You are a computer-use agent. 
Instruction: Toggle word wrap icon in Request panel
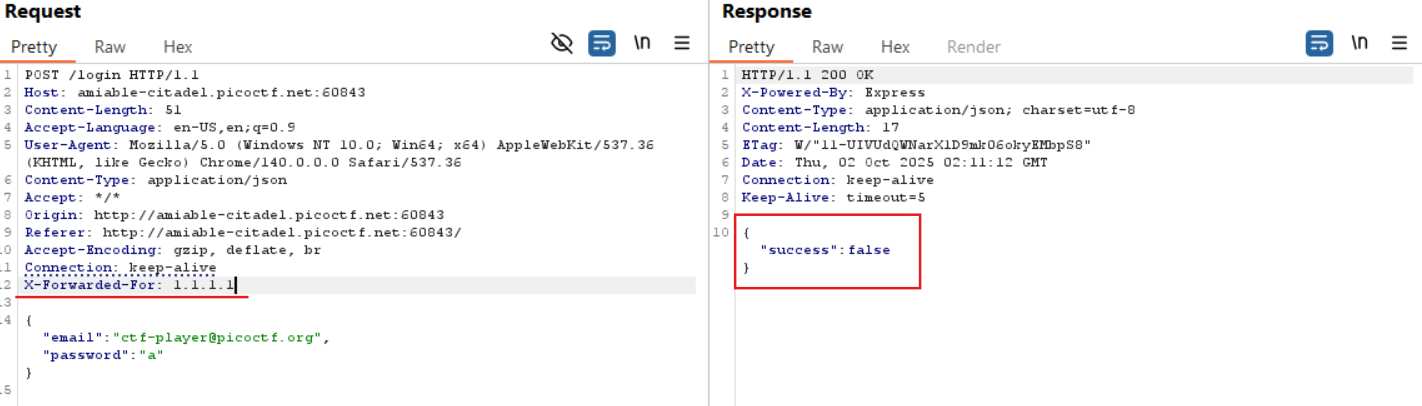pyautogui.click(x=601, y=43)
